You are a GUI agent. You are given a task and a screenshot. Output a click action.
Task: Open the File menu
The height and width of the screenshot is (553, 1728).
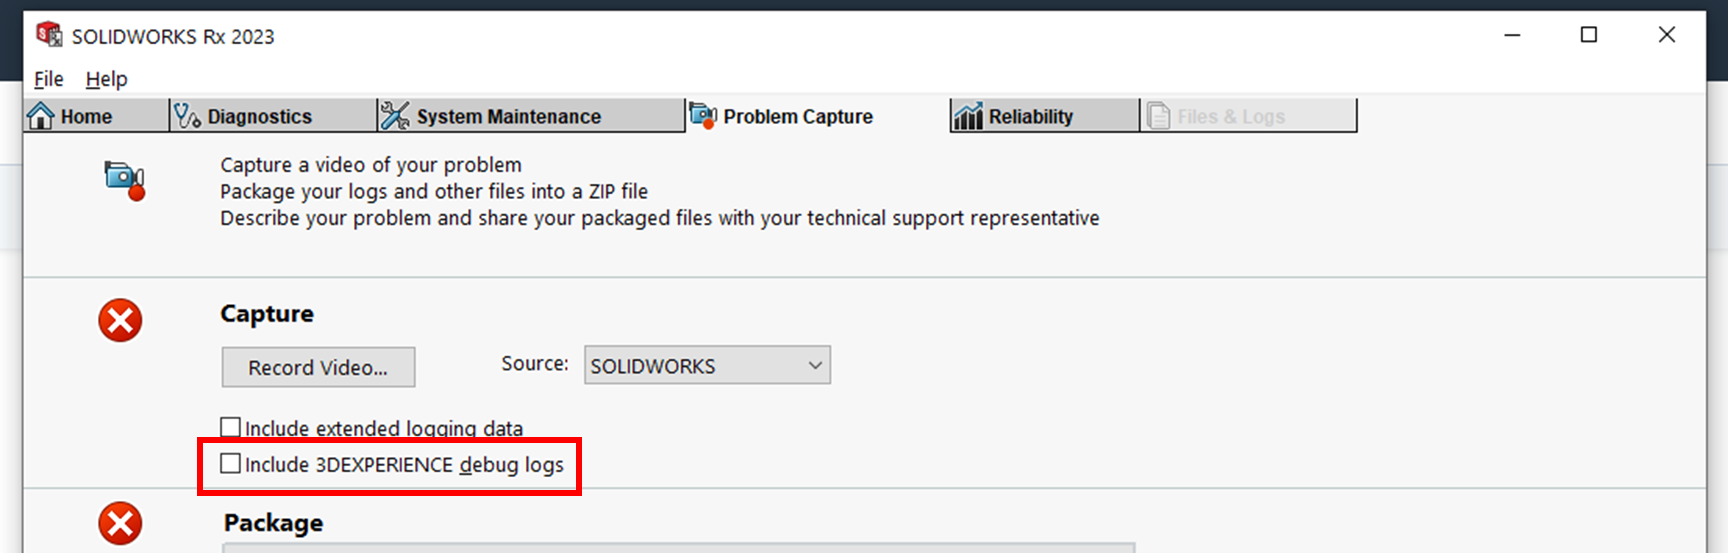(48, 79)
